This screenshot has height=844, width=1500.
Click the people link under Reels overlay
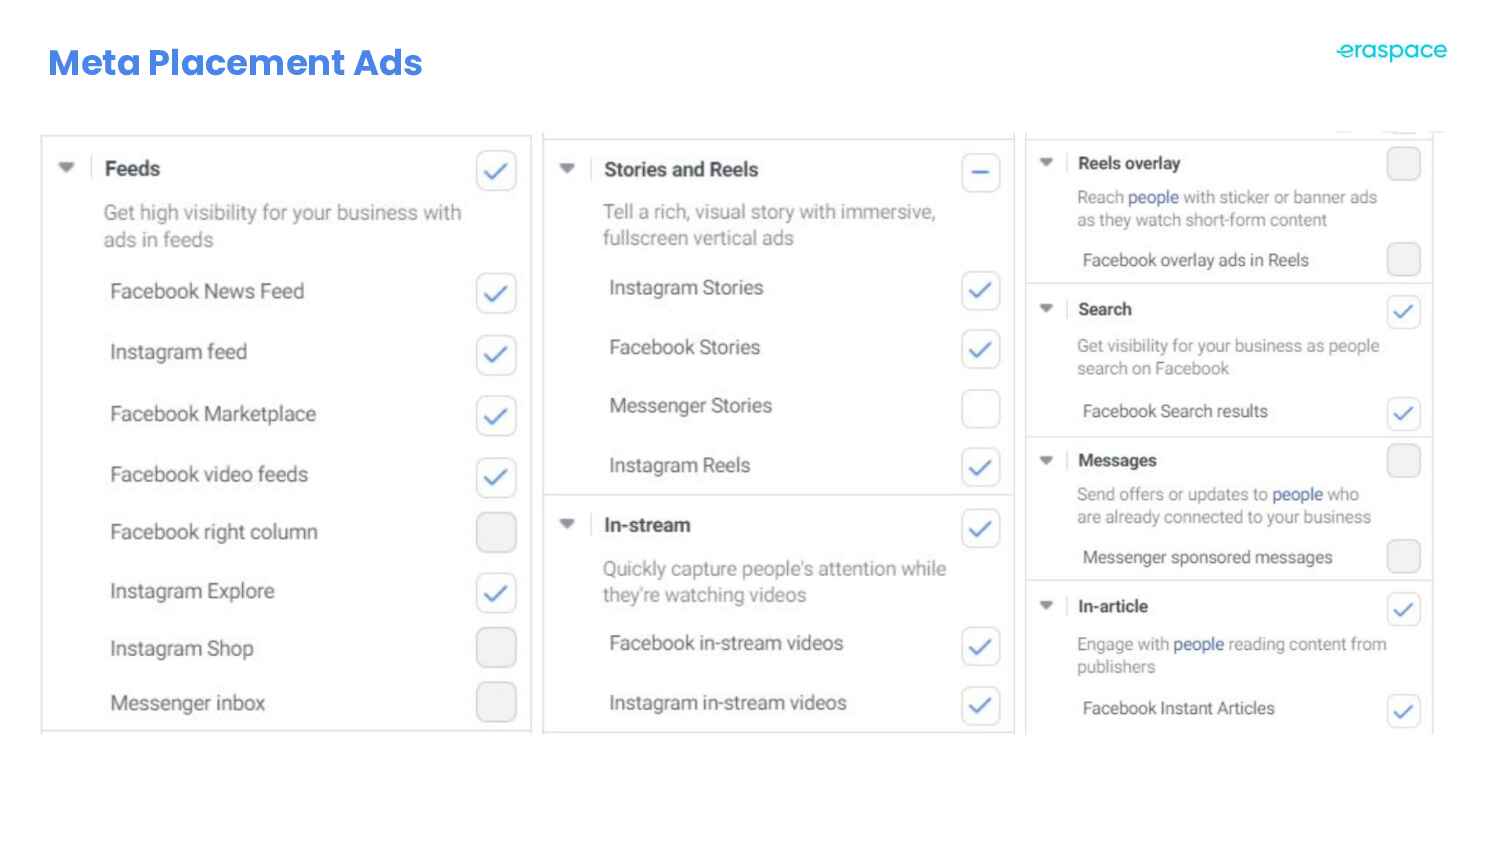(1153, 198)
